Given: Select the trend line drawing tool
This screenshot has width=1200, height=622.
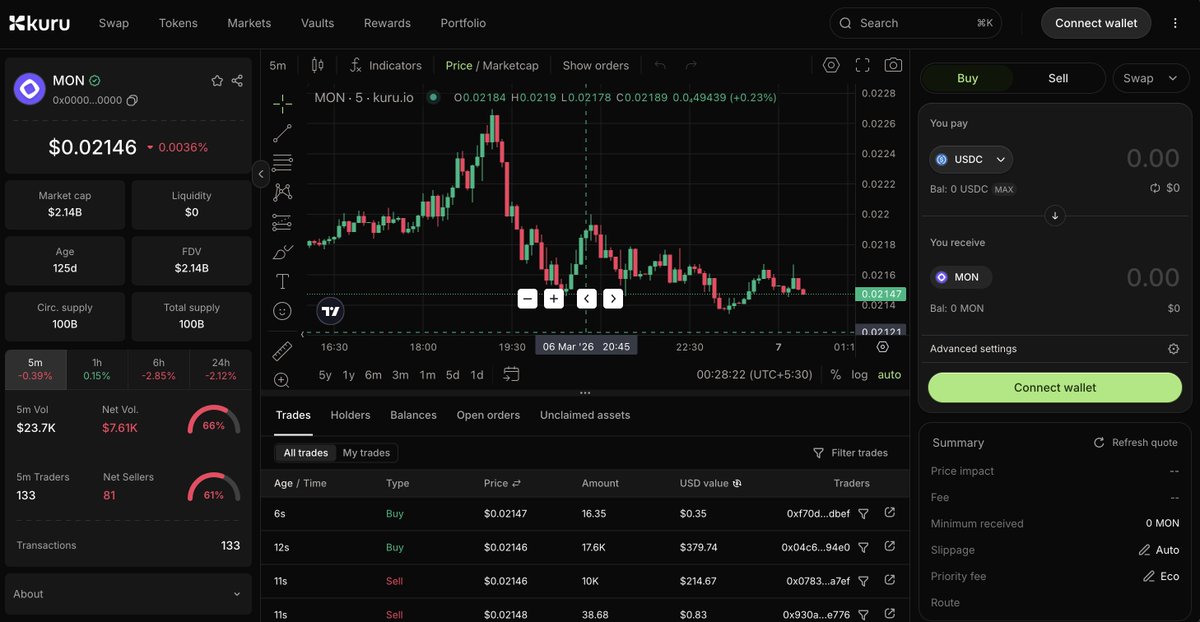Looking at the screenshot, I should click(x=282, y=133).
